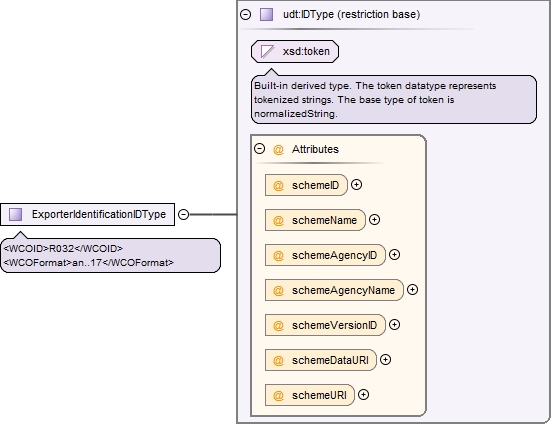The height and width of the screenshot is (425, 552).
Task: Expand the schemeAgencyID attribute
Action: click(394, 255)
